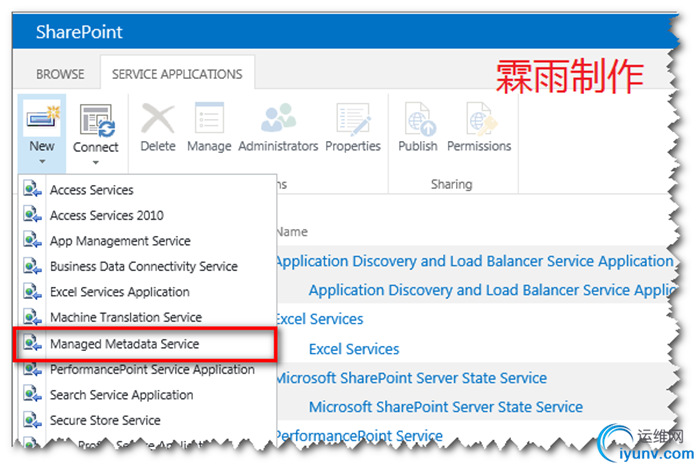
Task: Click the Properties ribbon icon
Action: click(x=353, y=119)
